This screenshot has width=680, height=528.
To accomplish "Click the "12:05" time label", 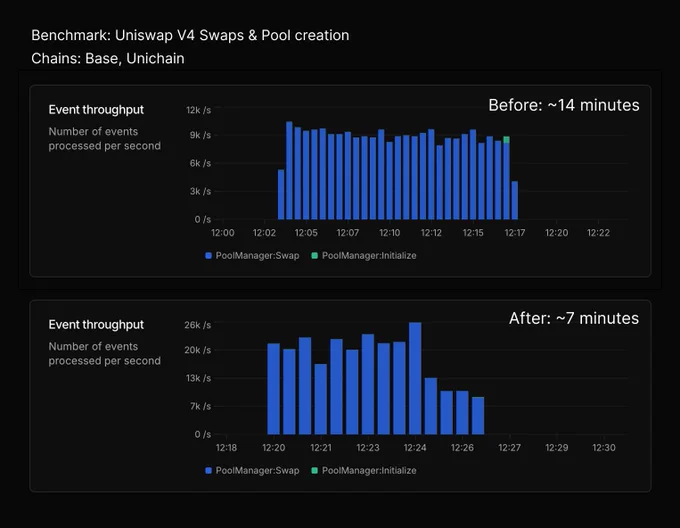I will [x=306, y=233].
